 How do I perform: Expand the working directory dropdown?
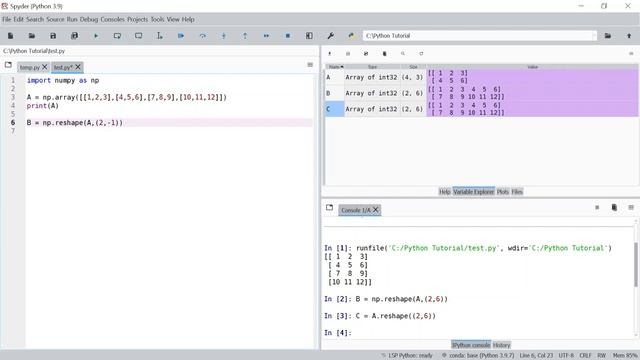point(594,36)
